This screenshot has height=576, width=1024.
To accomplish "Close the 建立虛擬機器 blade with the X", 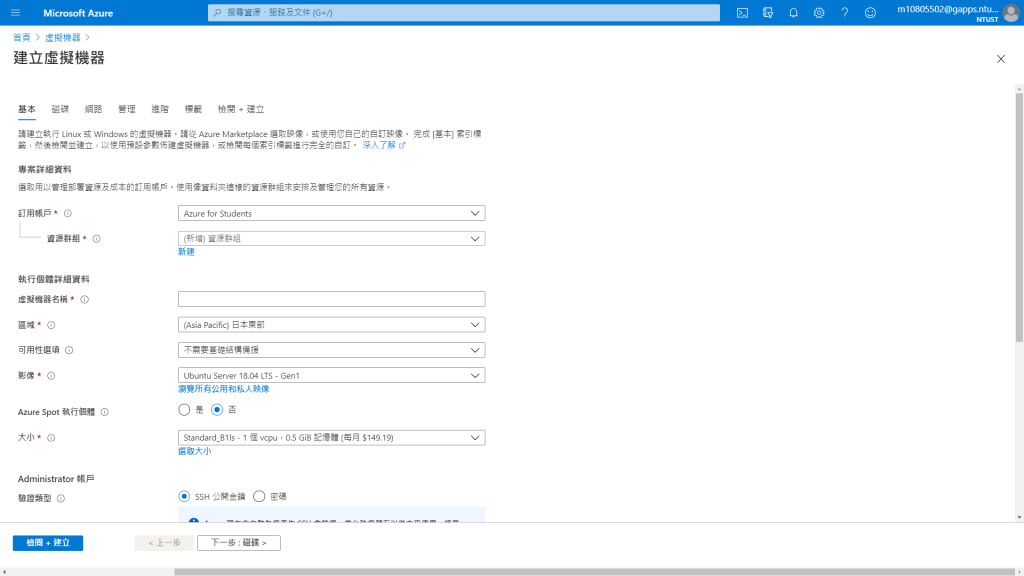I will pyautogui.click(x=1000, y=59).
